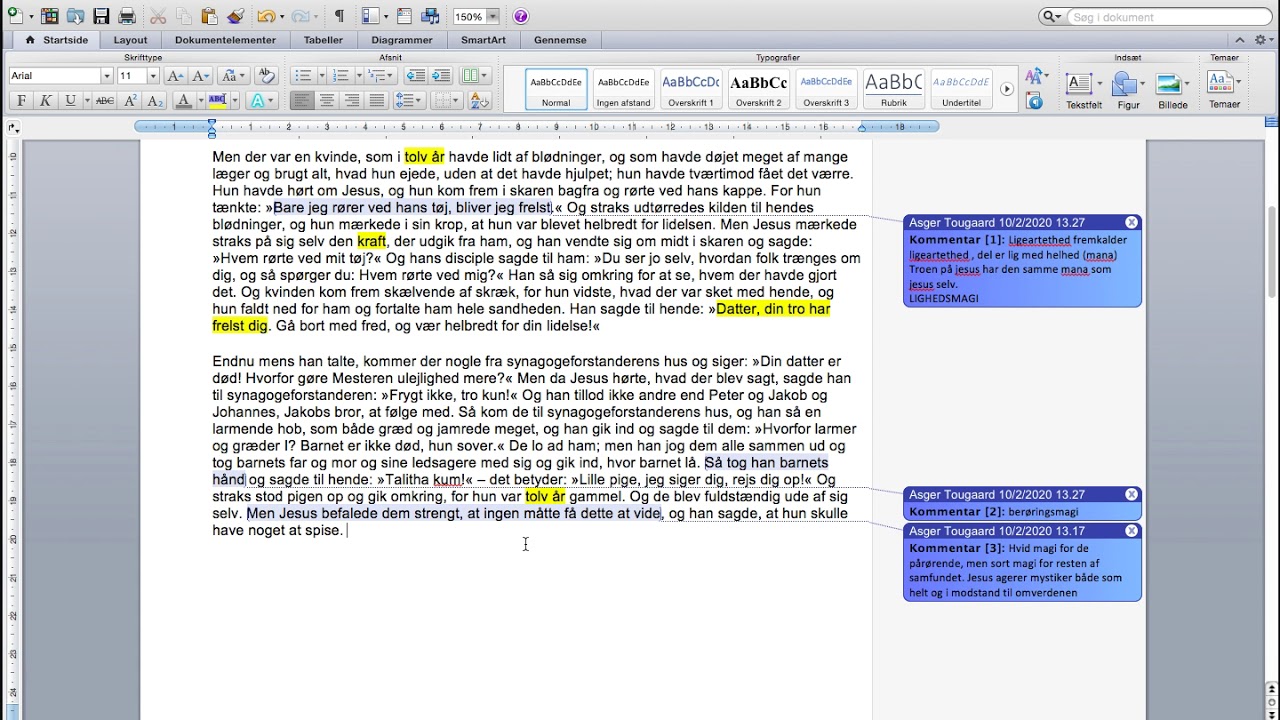Toggle italic (K) formatting

[x=46, y=101]
